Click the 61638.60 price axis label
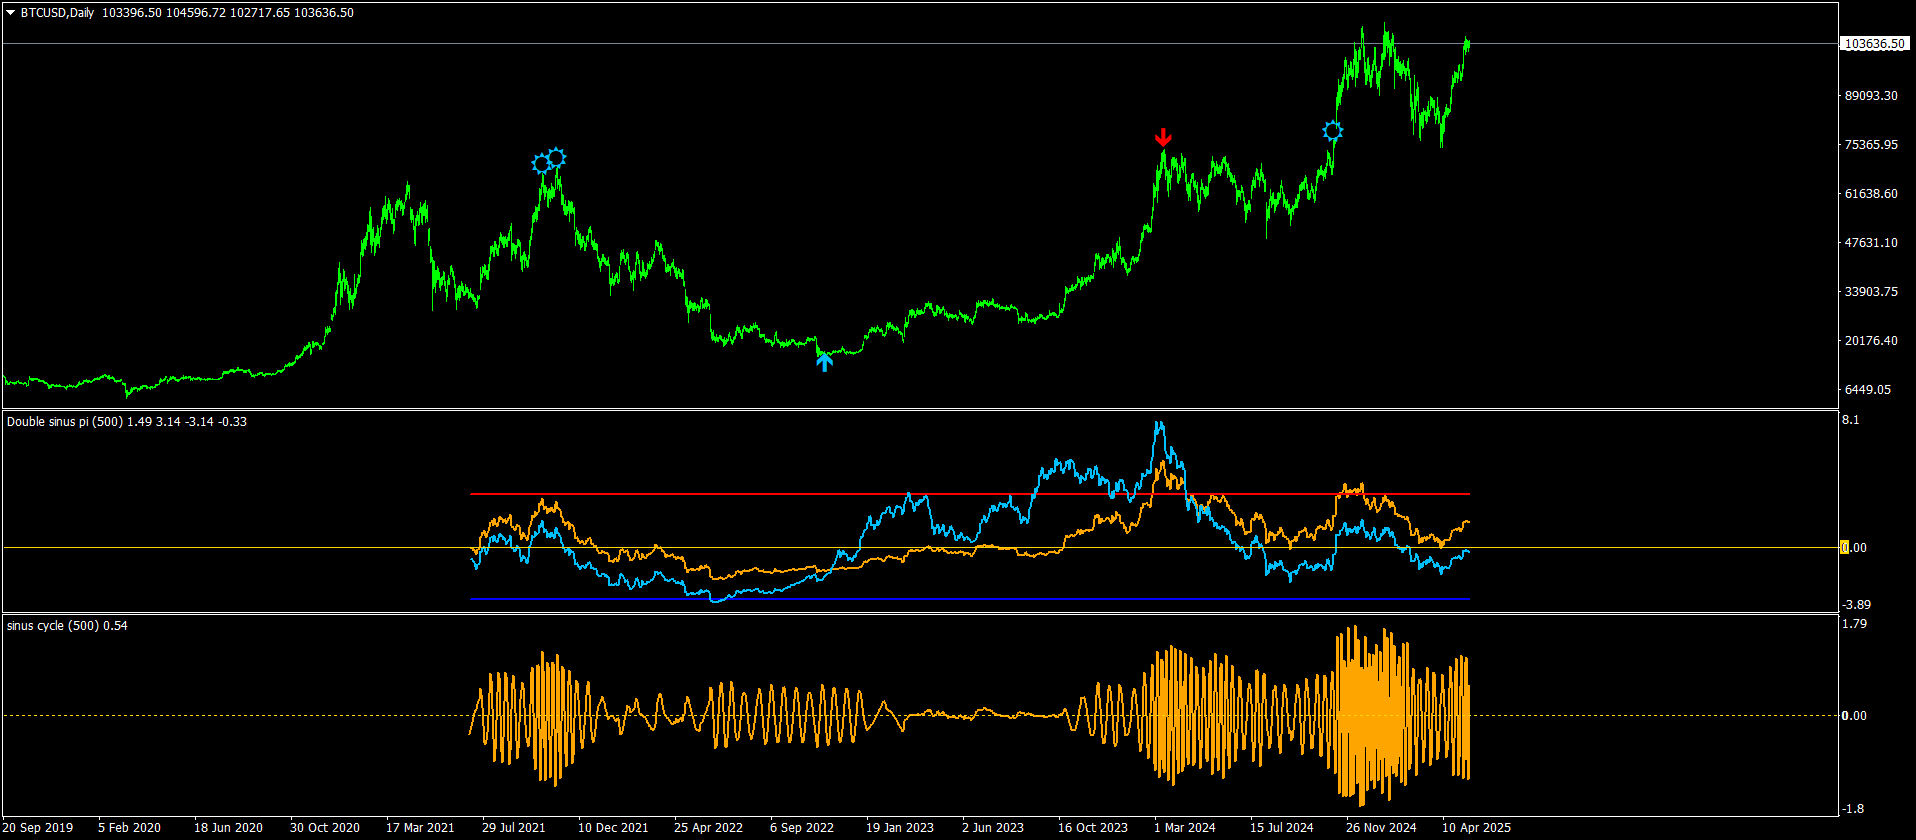Screen dimensions: 1916x840 pyautogui.click(x=1871, y=194)
